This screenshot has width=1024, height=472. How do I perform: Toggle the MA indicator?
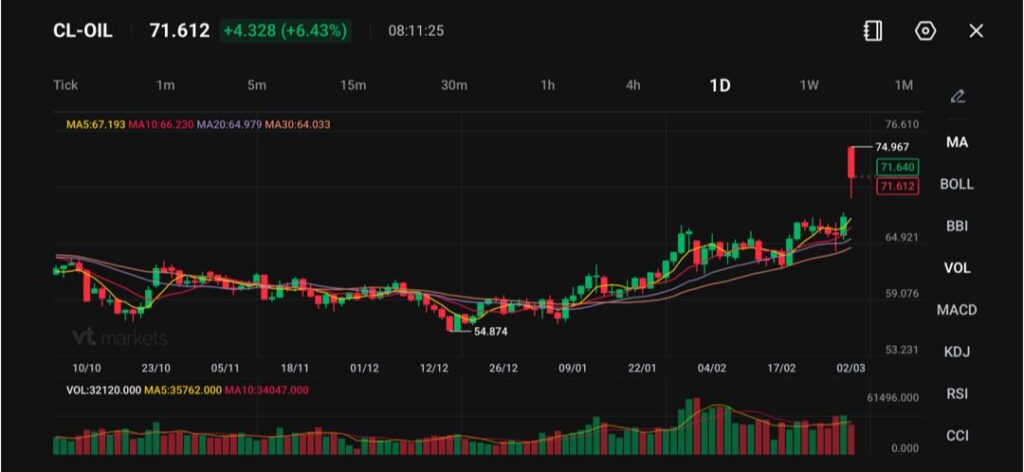(957, 142)
